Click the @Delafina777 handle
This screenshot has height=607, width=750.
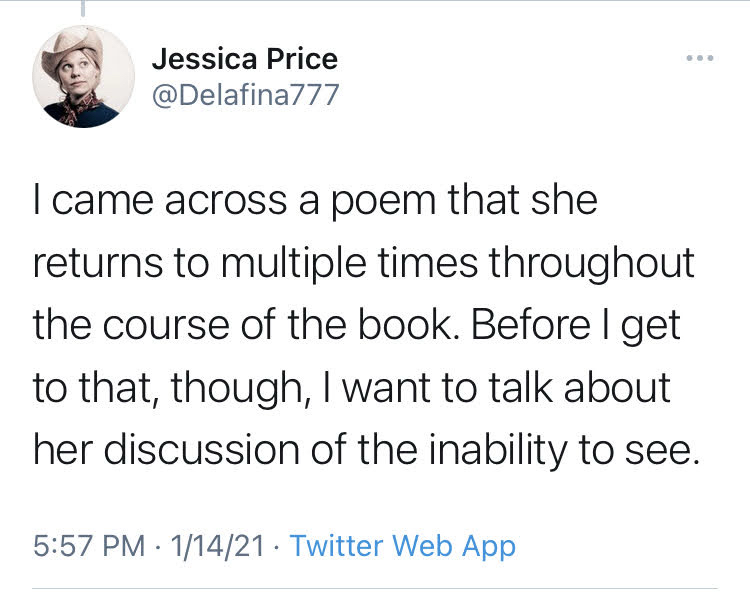pos(245,96)
